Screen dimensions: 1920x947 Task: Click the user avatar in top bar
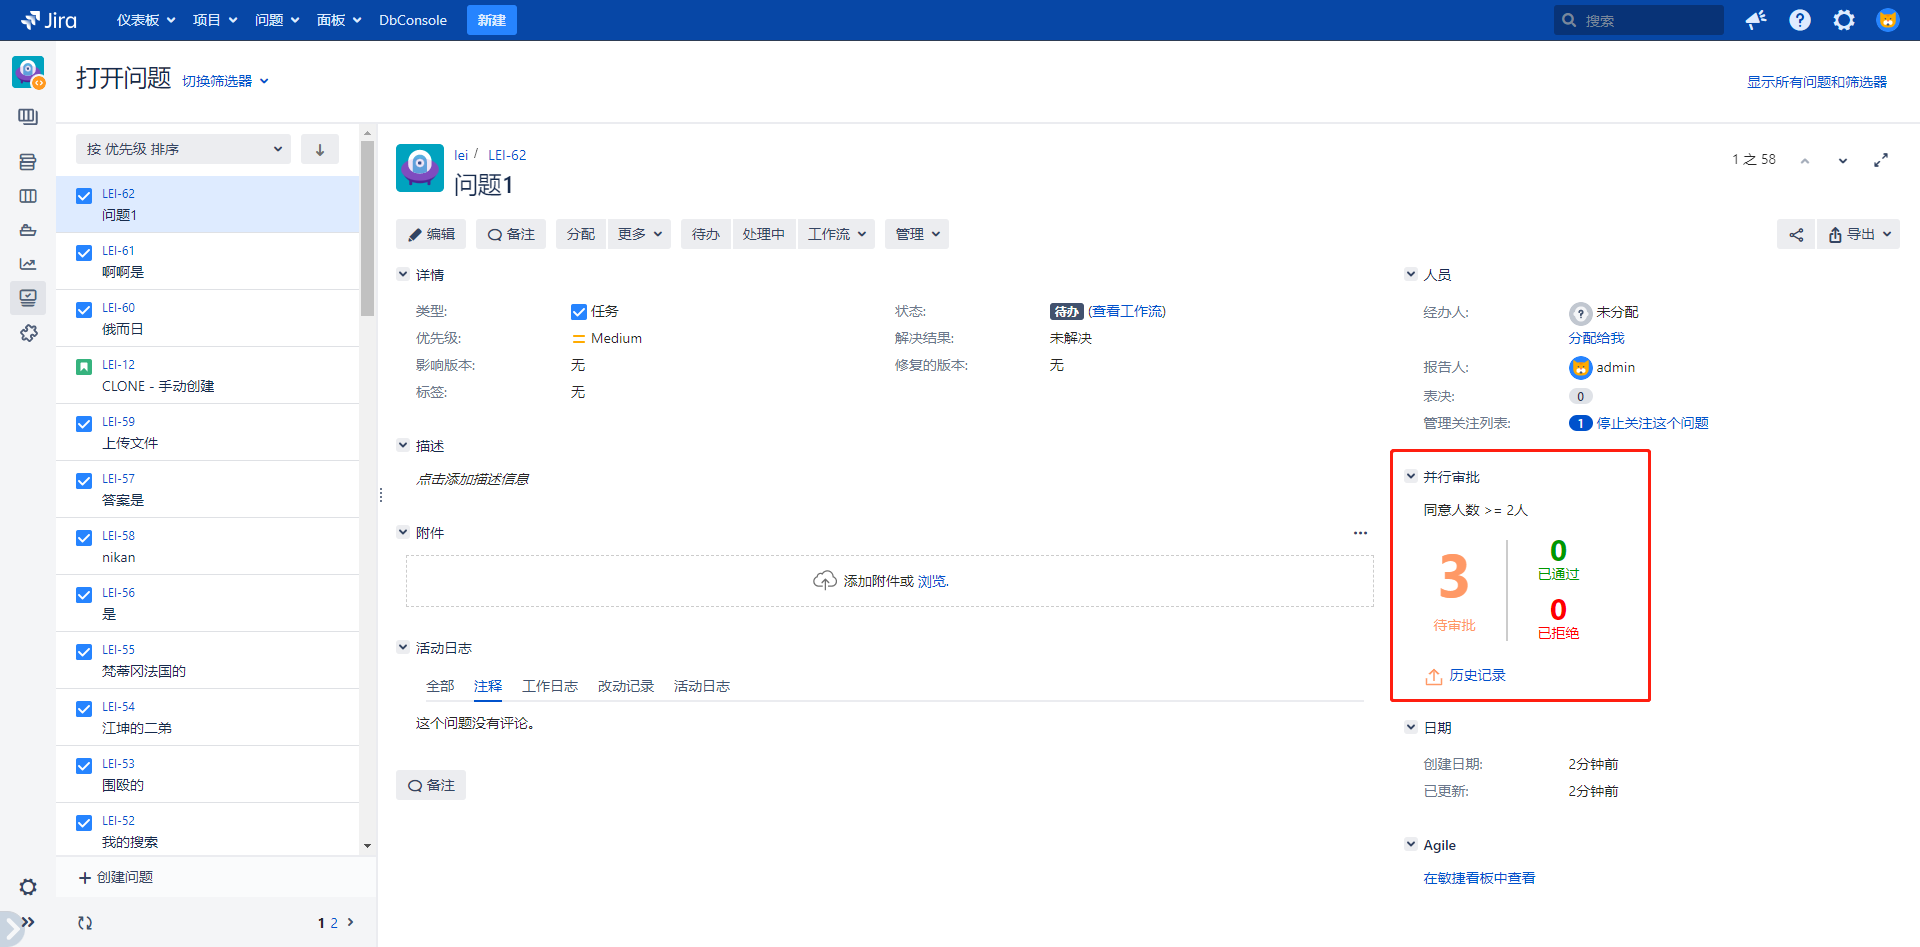[1888, 20]
